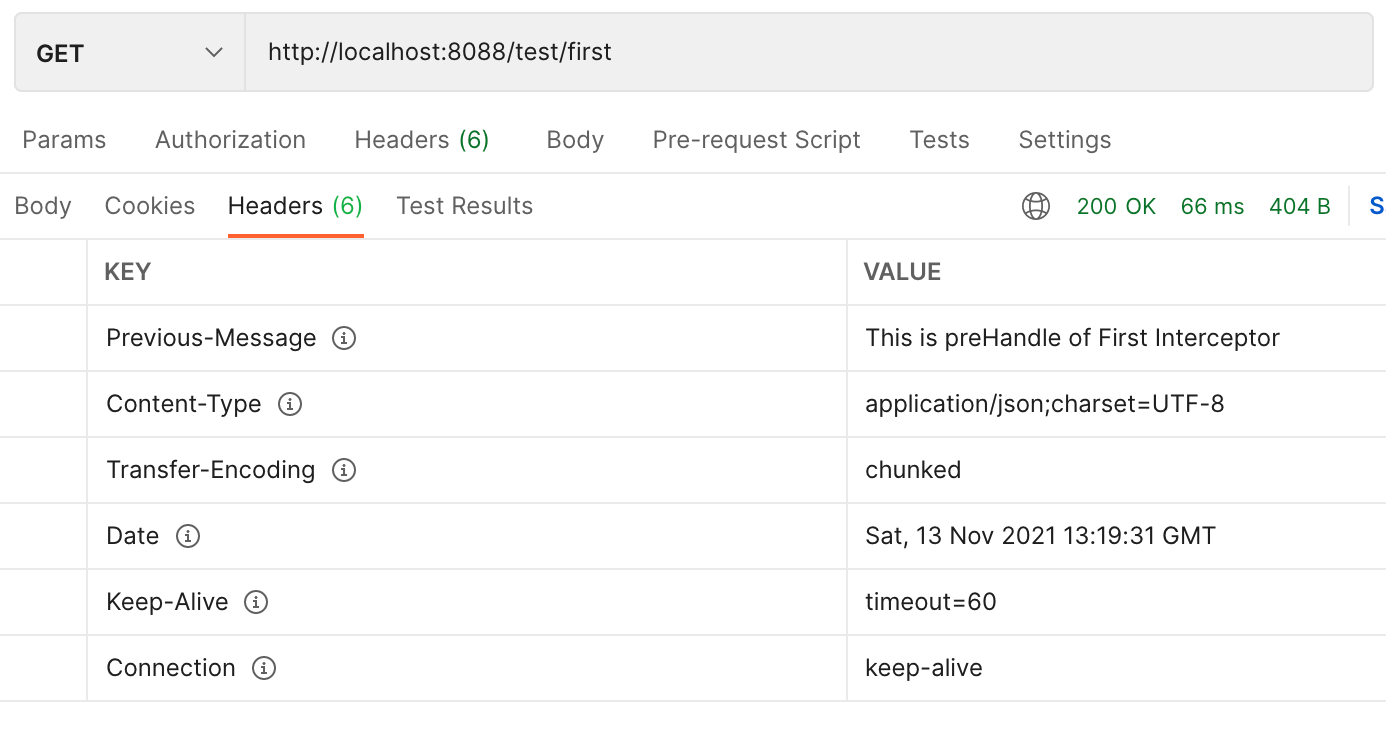This screenshot has height=740, width=1386.
Task: Click info icon beside Date header
Action: (187, 536)
